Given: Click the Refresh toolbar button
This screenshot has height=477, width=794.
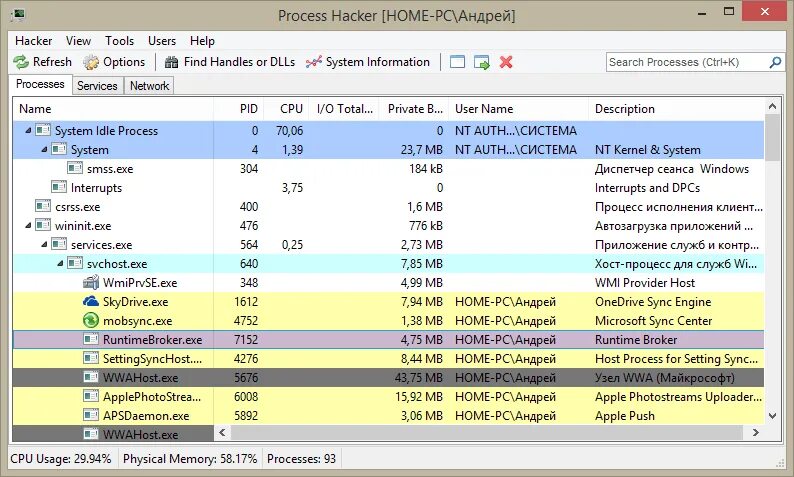Looking at the screenshot, I should coord(43,62).
